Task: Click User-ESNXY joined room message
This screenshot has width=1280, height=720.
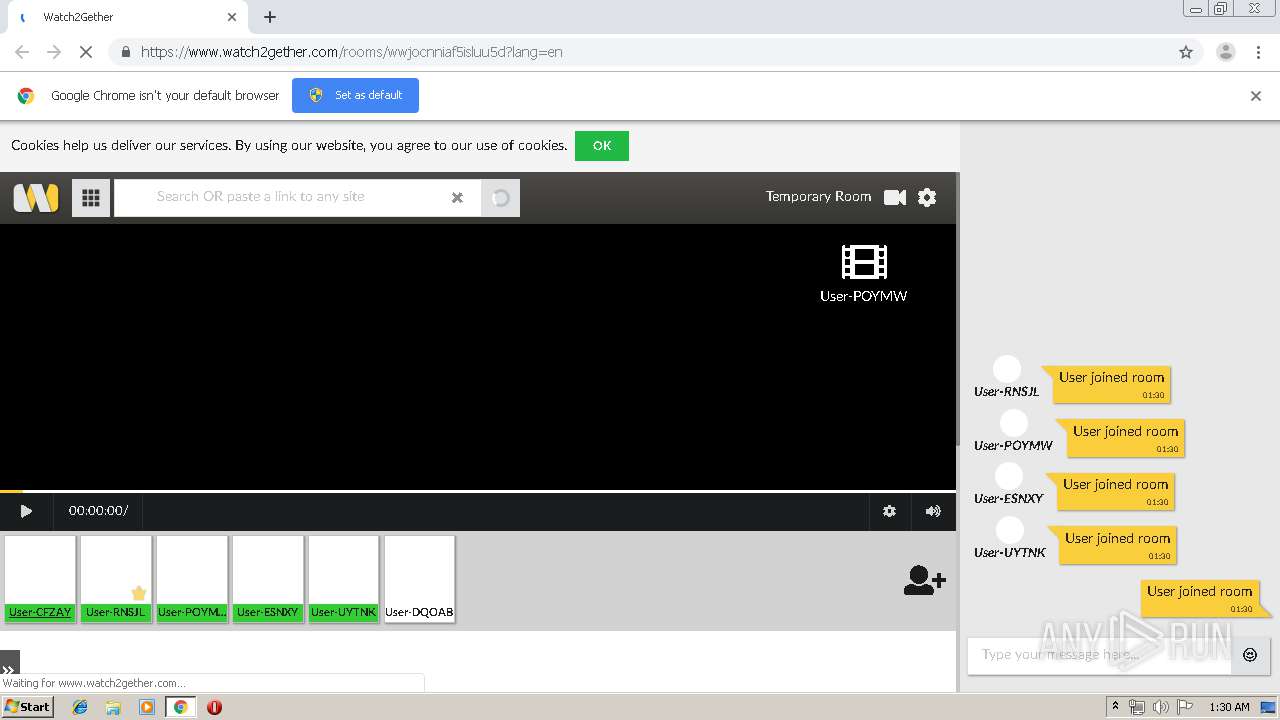Action: (x=1116, y=491)
